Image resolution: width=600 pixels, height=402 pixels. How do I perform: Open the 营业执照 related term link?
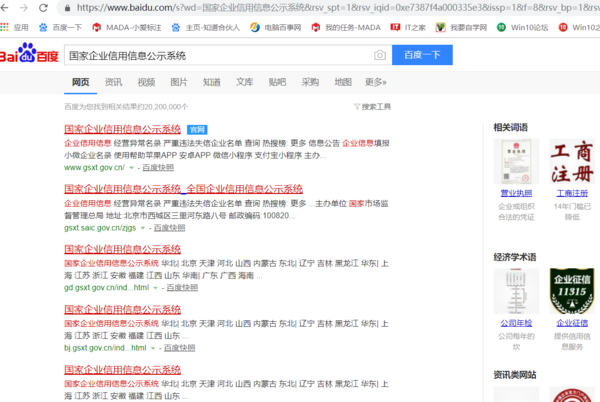click(x=516, y=193)
